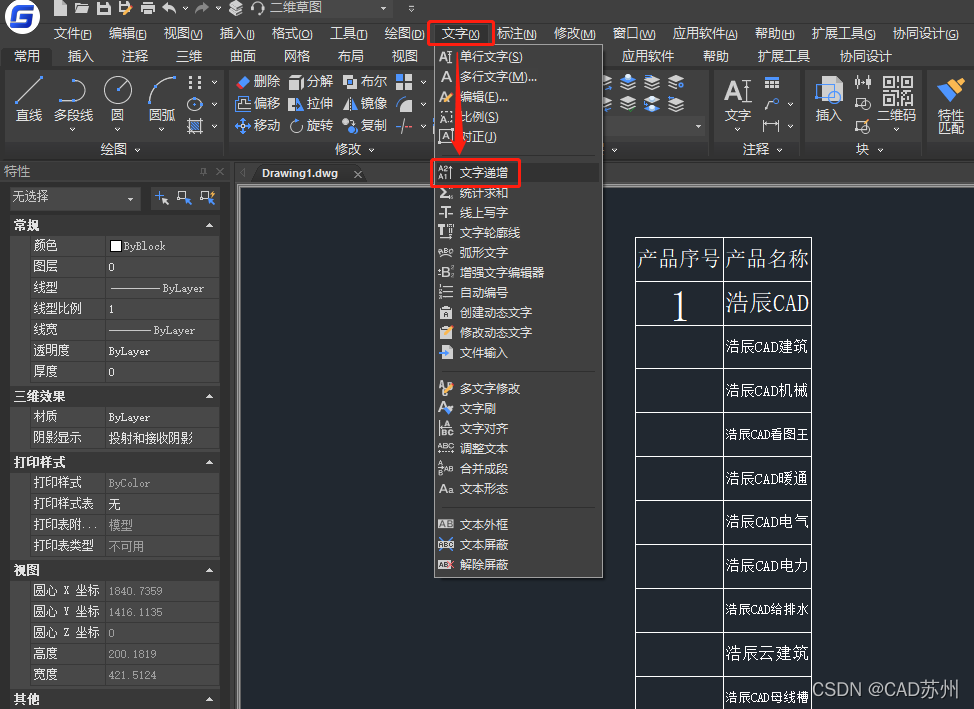
Task: Click the Save icon in quick access toolbar
Action: [103, 8]
